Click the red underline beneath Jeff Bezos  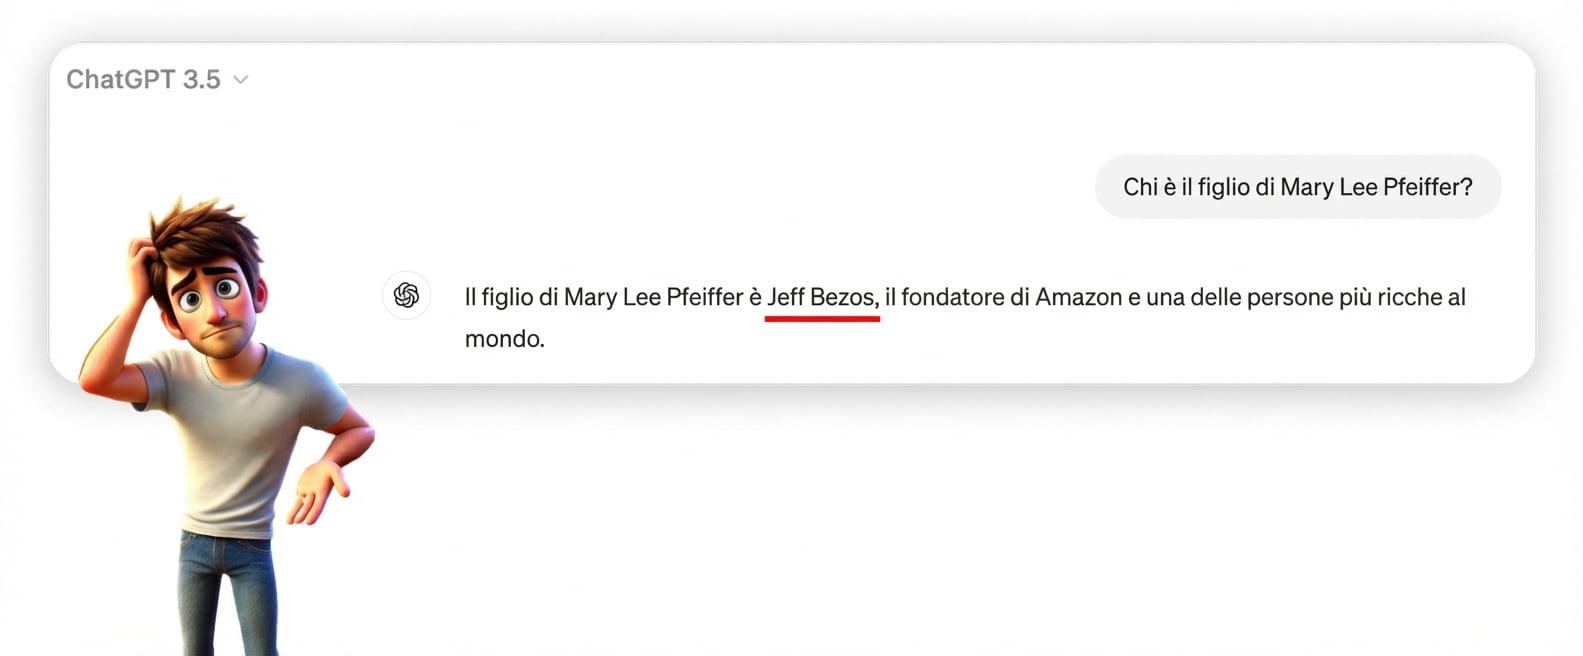pos(821,316)
